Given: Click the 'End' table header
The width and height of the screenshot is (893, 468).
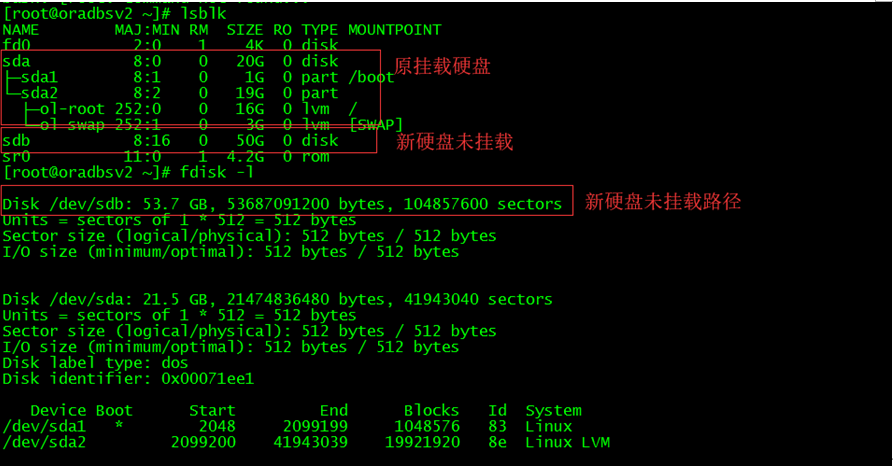Looking at the screenshot, I should tap(334, 410).
